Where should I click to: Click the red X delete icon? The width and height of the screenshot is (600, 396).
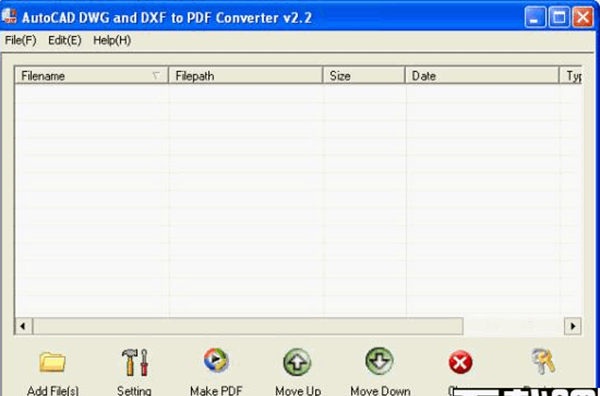click(460, 362)
